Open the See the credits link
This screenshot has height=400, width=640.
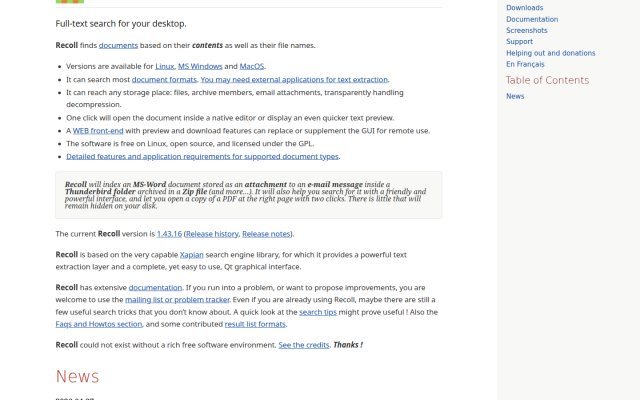304,345
